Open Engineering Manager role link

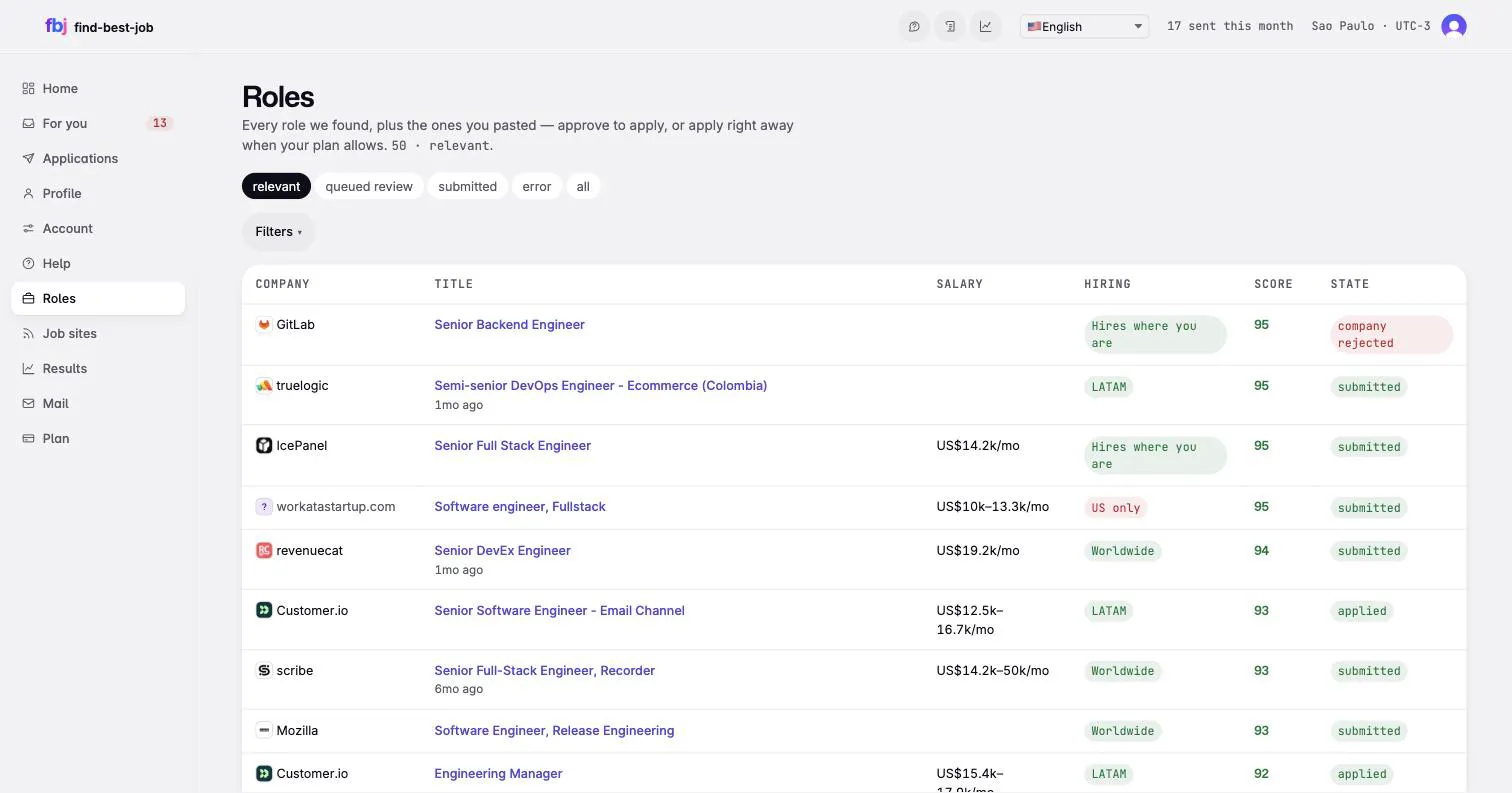(x=498, y=774)
